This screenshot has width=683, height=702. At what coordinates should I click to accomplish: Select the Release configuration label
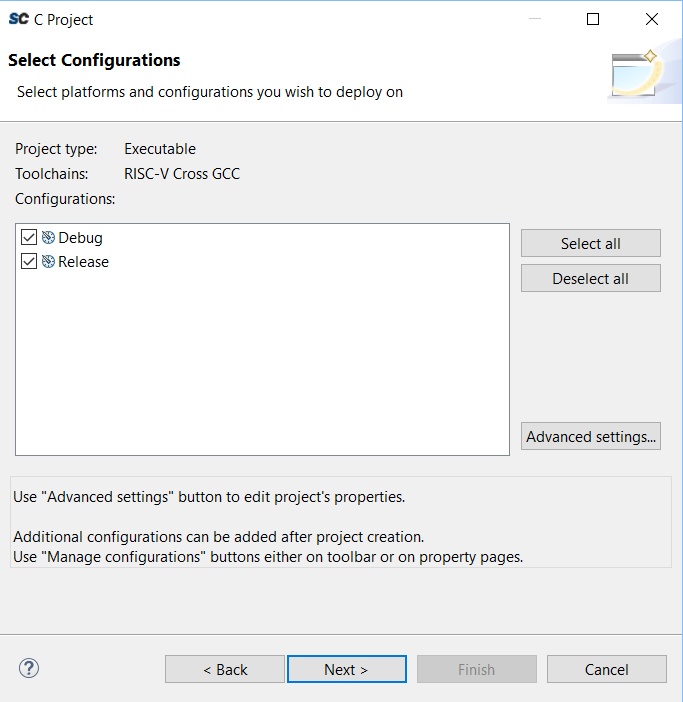pyautogui.click(x=84, y=262)
